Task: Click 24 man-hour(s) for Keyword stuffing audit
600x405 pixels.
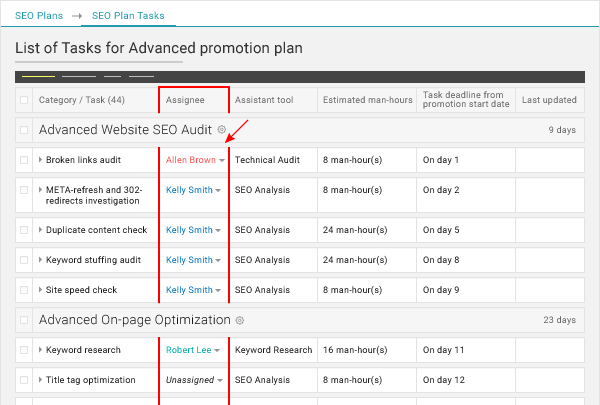Action: tap(355, 260)
